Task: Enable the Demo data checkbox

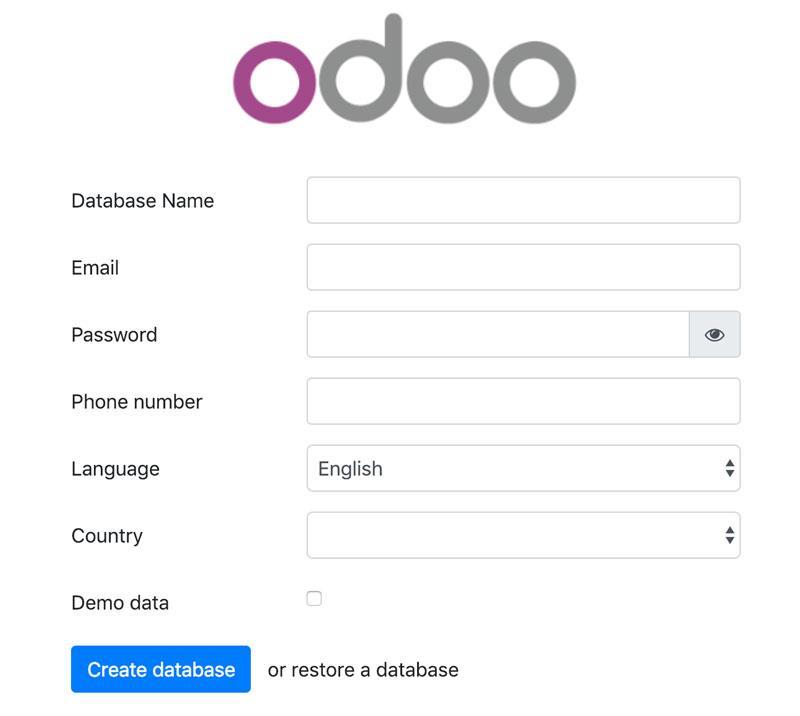Action: pos(314,597)
